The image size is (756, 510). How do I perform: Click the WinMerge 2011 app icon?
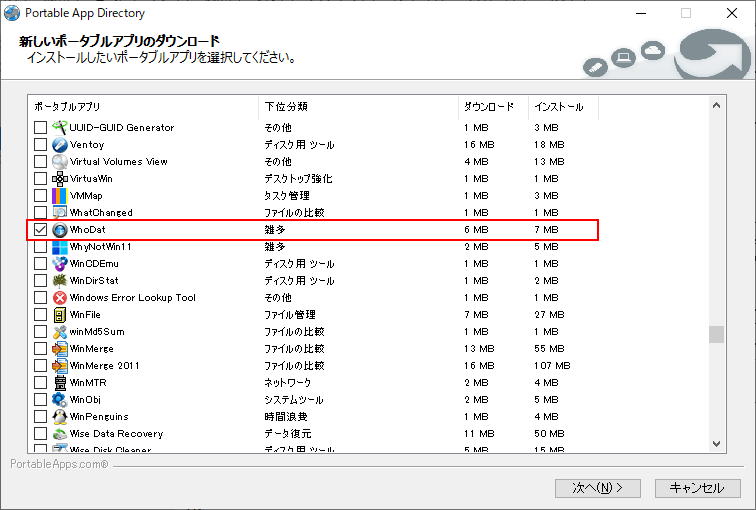(x=59, y=366)
